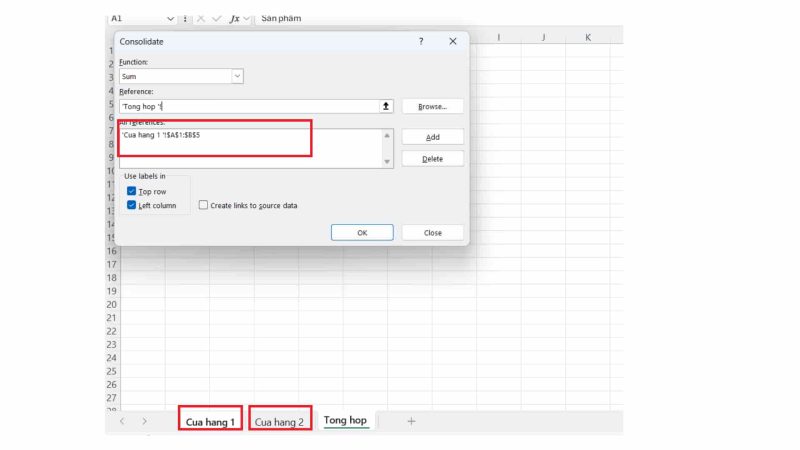Confirm the formula bar entry with the checkmark icon
Viewport: 800px width, 450px height.
216,18
